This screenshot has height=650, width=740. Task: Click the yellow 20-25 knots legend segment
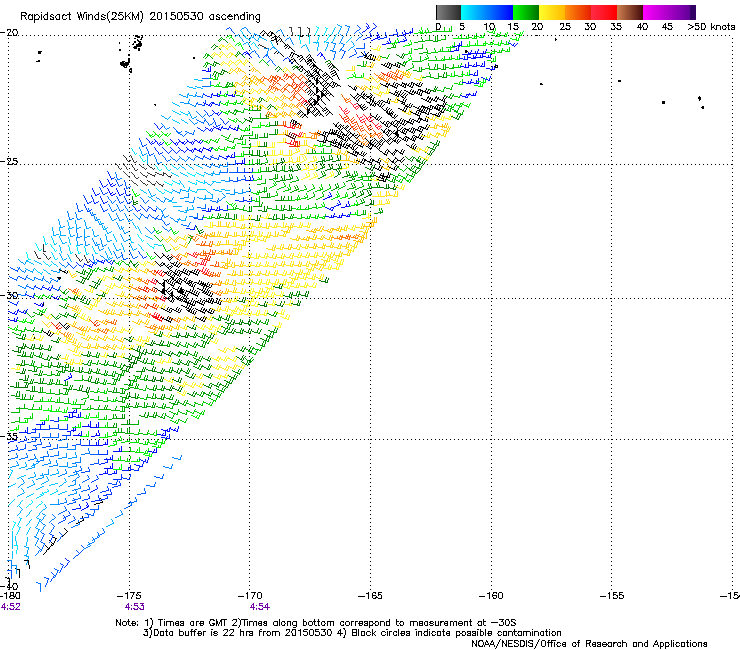(x=552, y=12)
